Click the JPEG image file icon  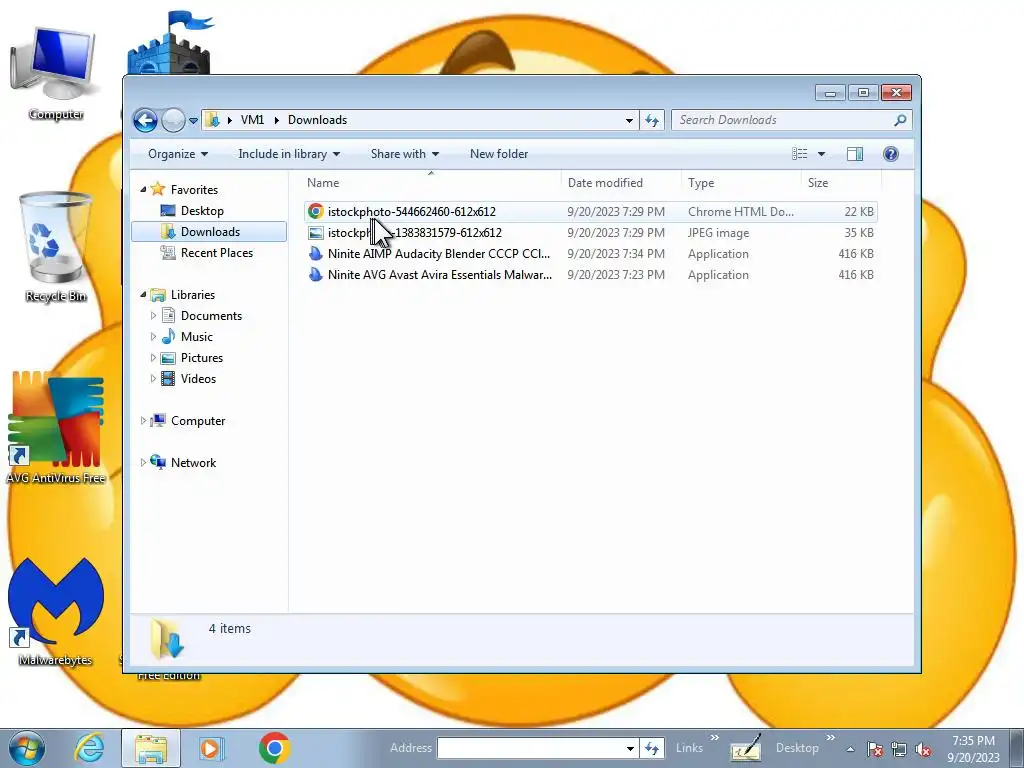click(x=316, y=232)
